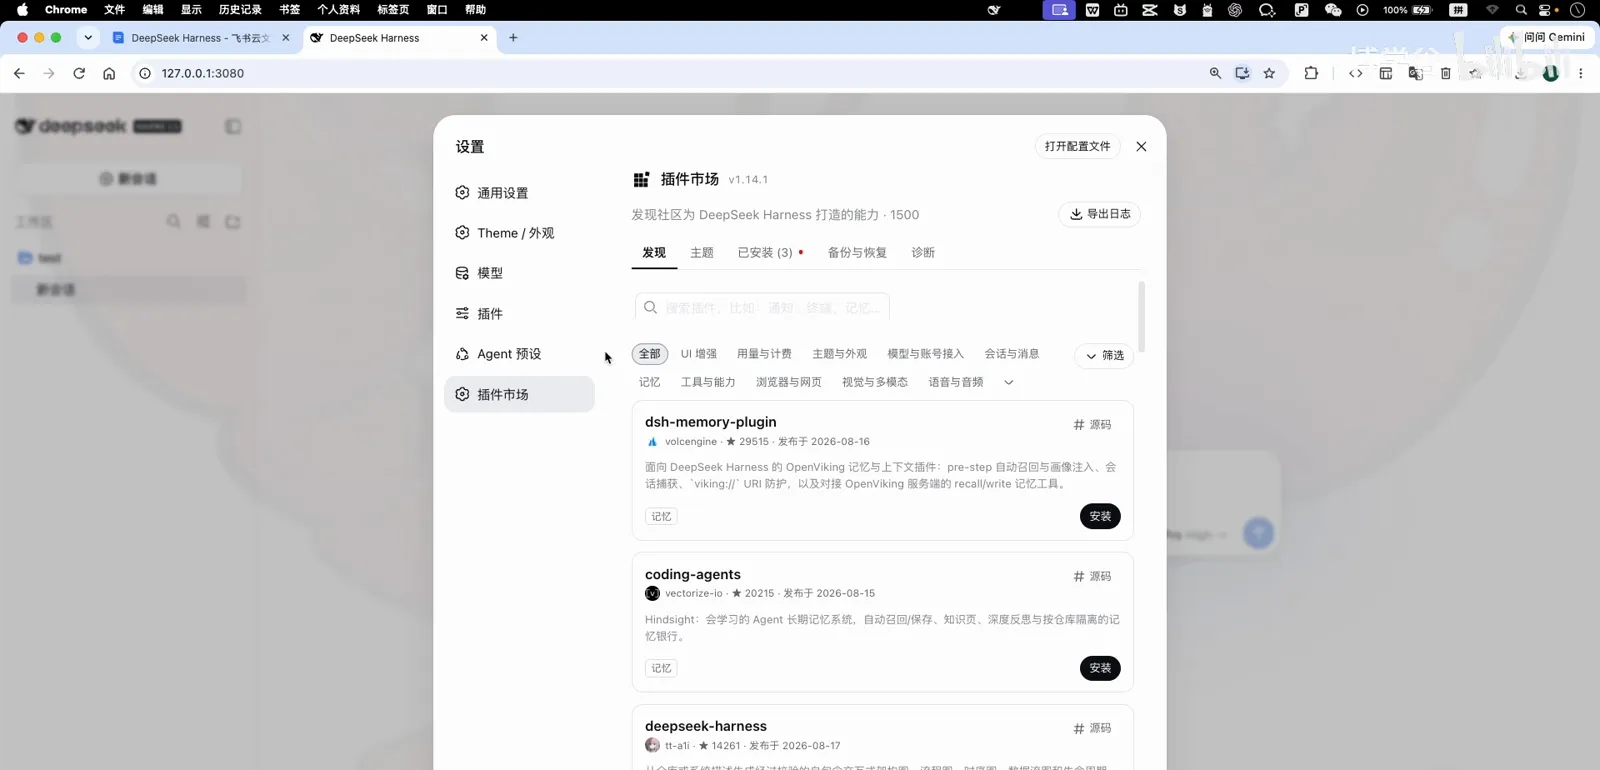Select the 会话与消息 category filter
The image size is (1600, 770).
coord(1012,354)
